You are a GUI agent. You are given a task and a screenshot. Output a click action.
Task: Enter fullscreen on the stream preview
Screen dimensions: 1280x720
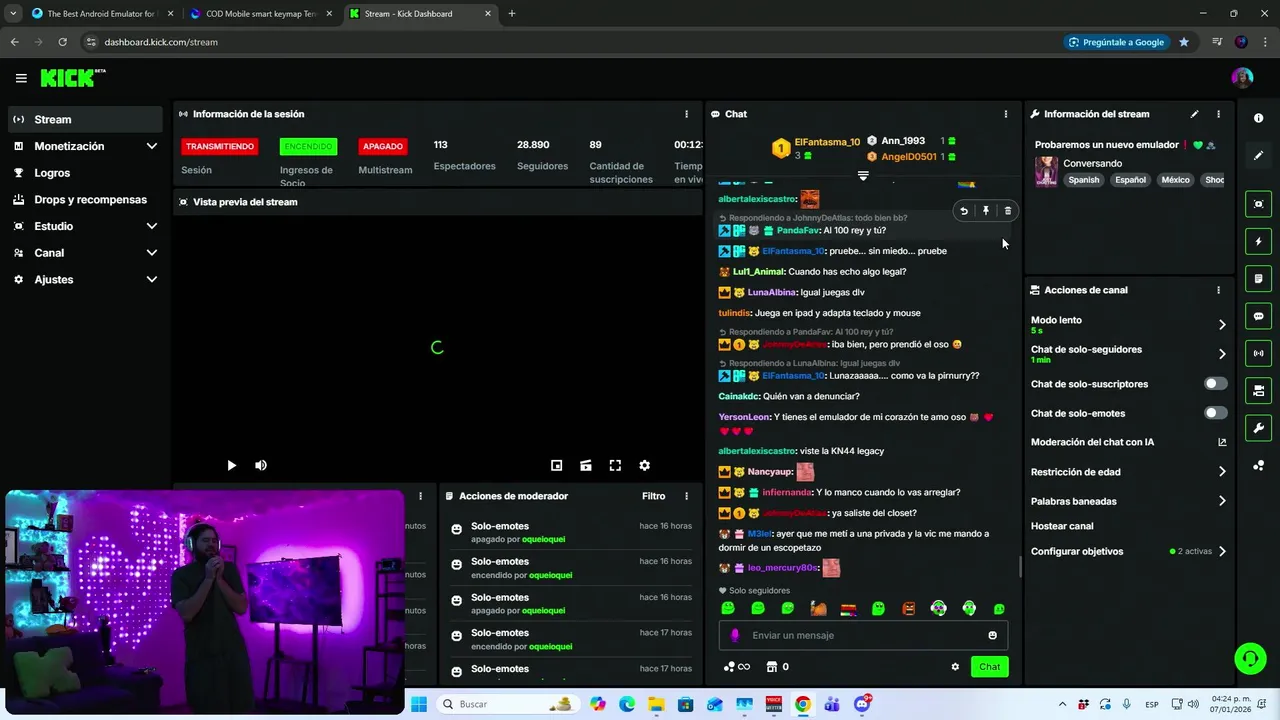coord(615,465)
